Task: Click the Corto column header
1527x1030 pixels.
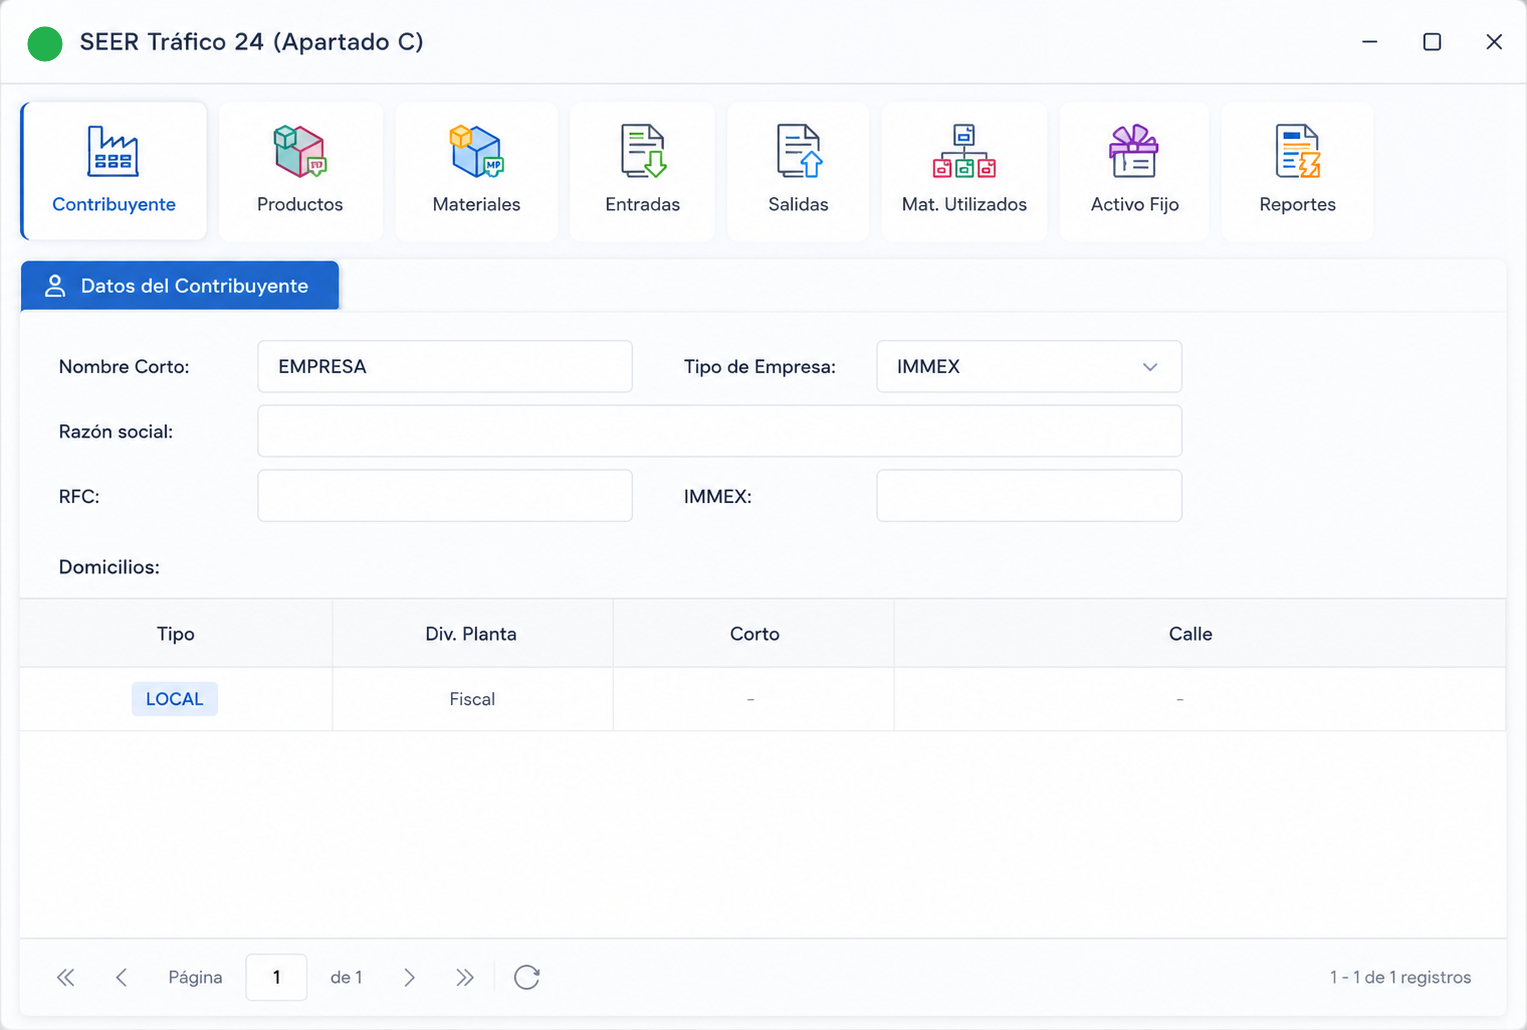Action: pyautogui.click(x=754, y=634)
